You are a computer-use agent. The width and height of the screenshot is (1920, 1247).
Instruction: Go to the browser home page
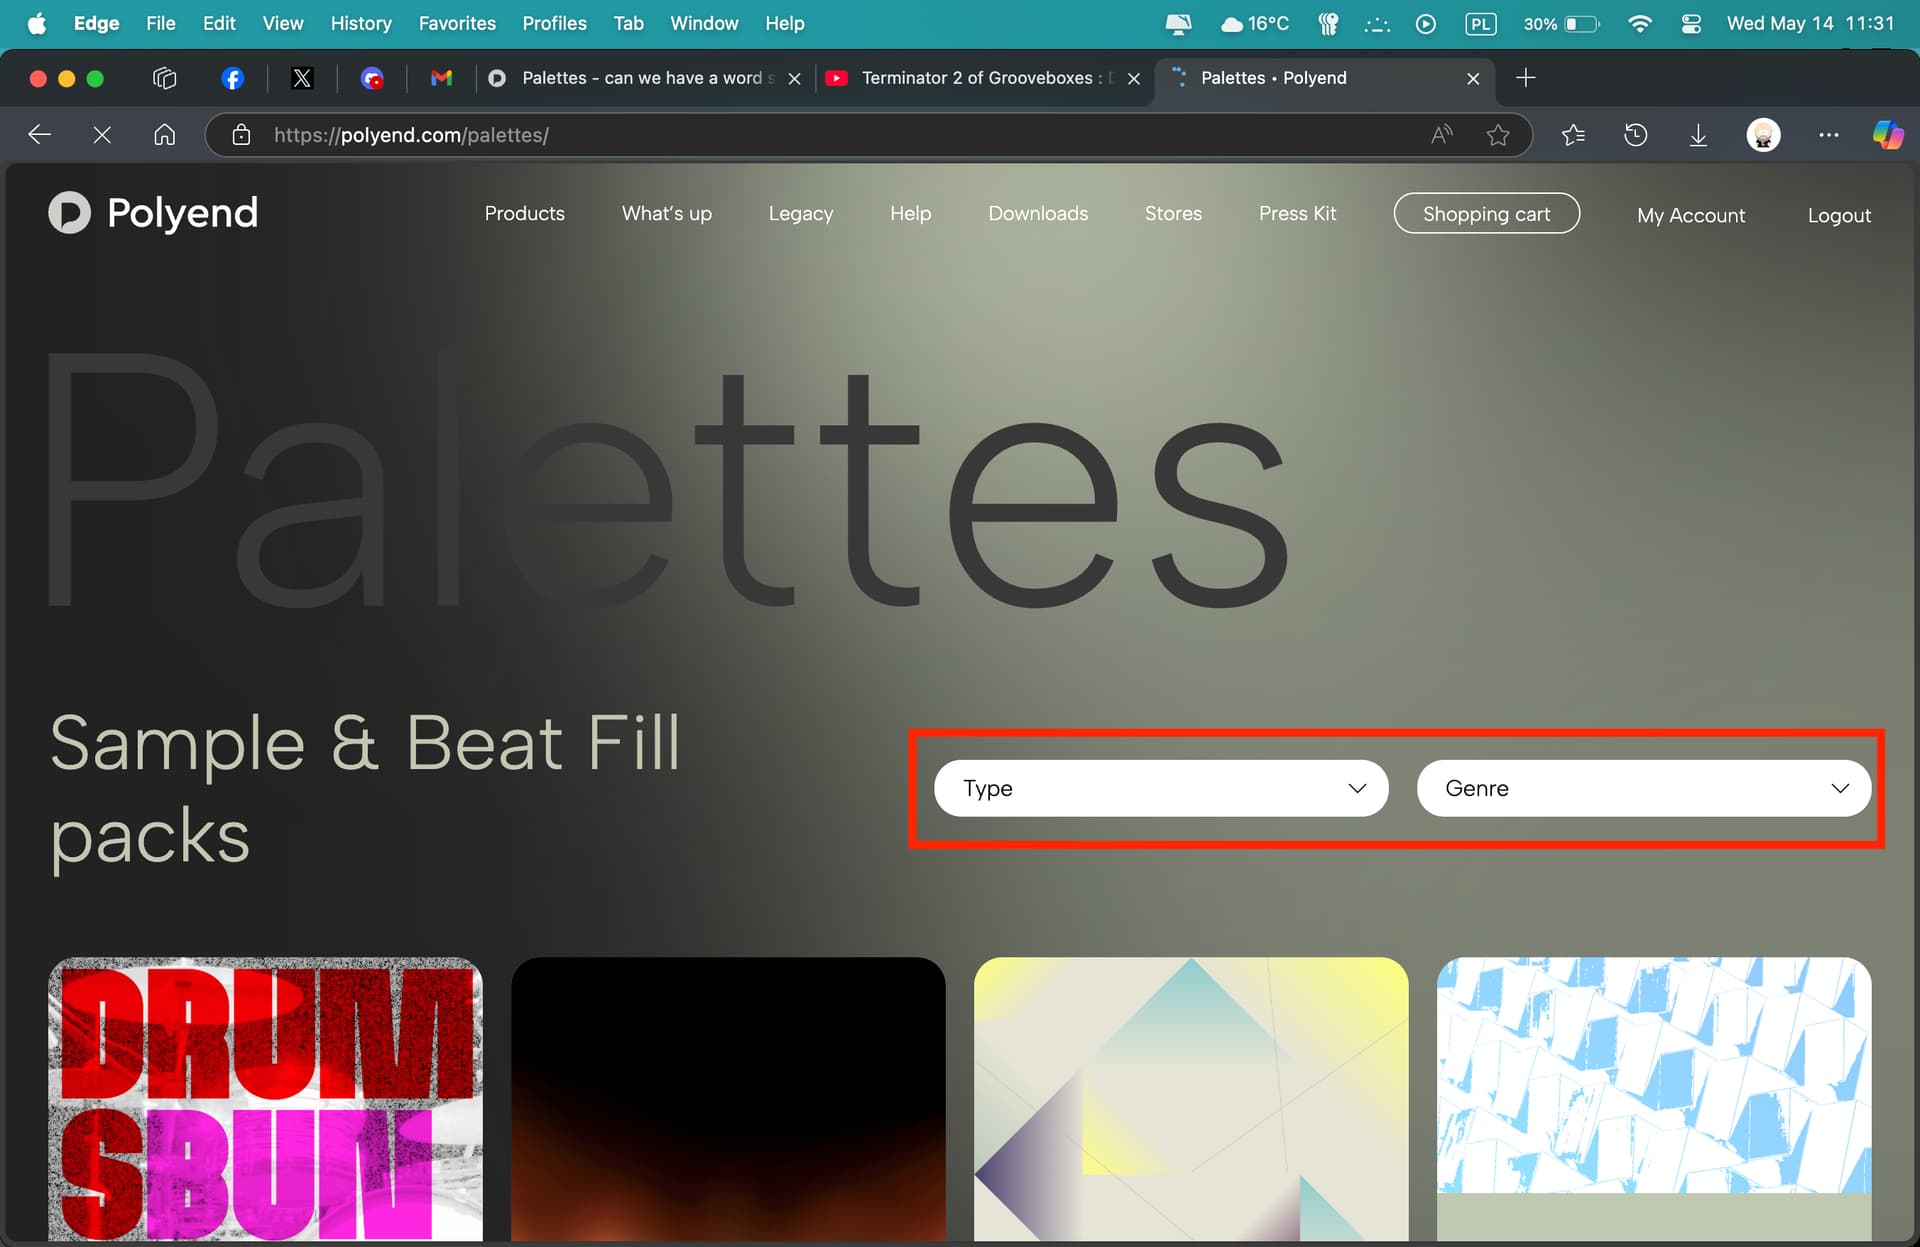click(165, 135)
